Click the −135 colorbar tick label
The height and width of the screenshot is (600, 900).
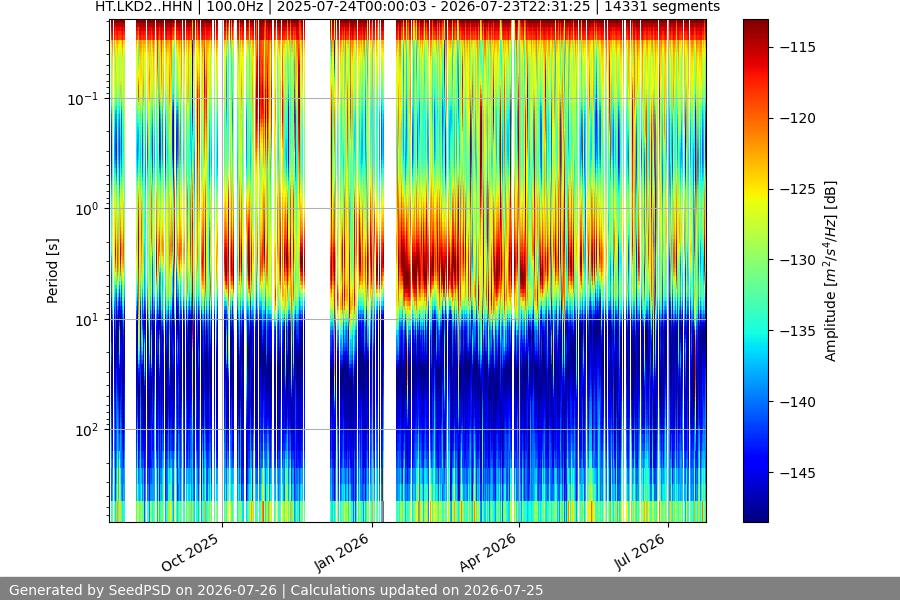click(x=798, y=331)
